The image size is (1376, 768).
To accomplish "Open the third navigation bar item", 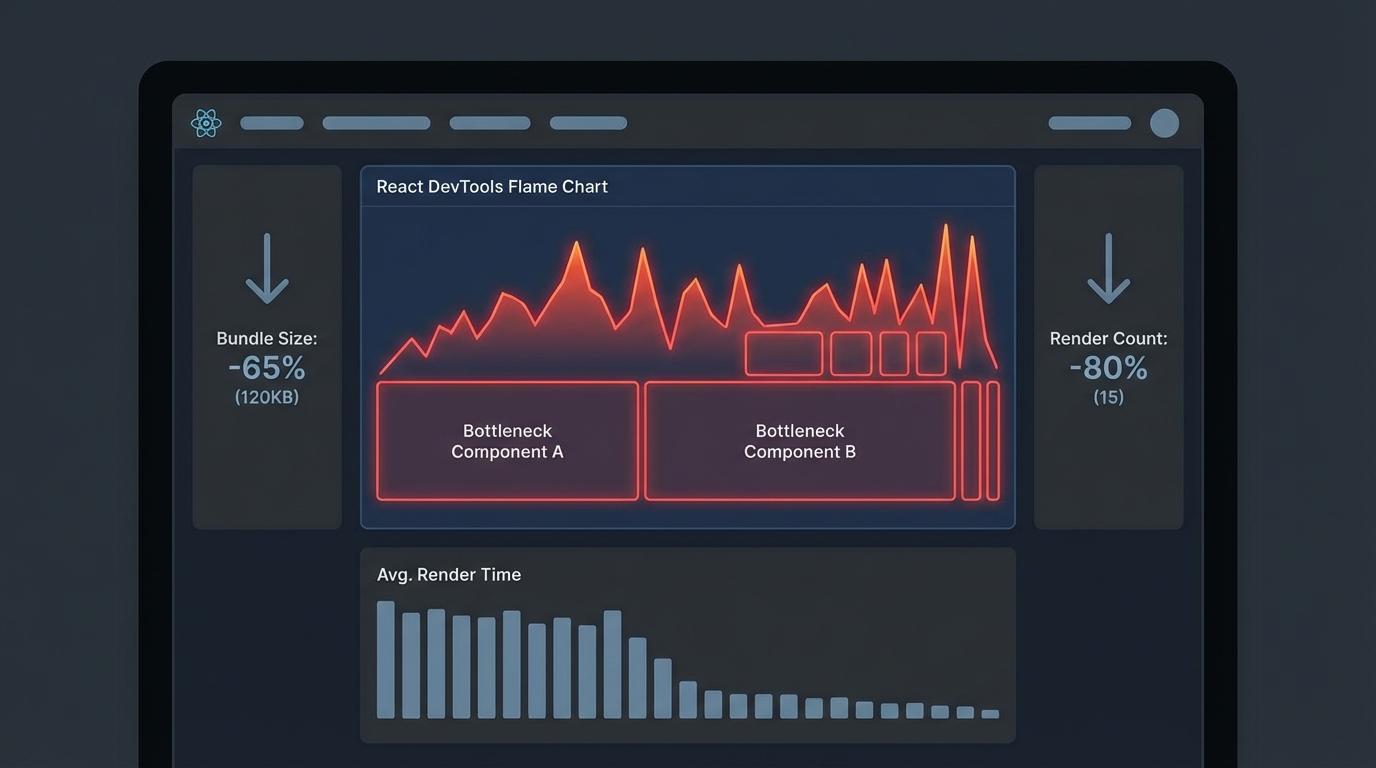I will coord(490,123).
